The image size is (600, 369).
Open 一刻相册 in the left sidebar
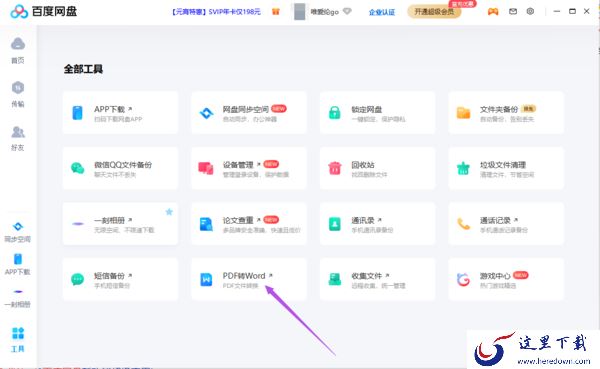click(18, 298)
